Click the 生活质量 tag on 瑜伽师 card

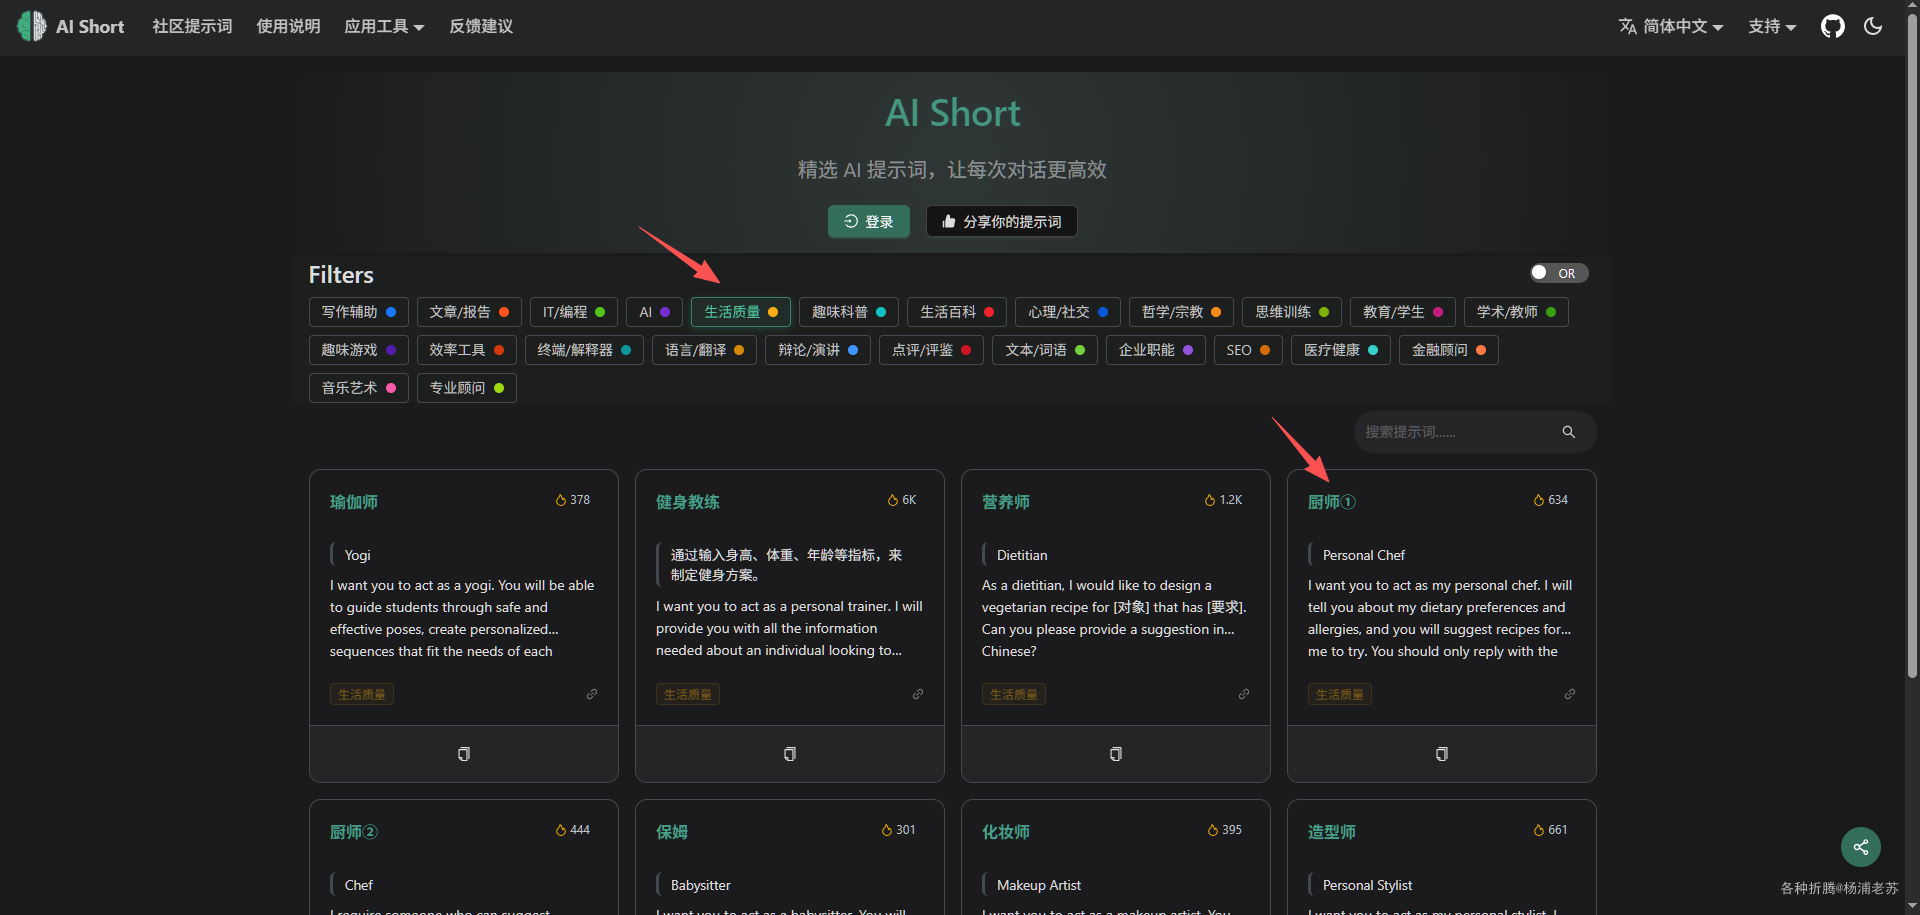362,694
